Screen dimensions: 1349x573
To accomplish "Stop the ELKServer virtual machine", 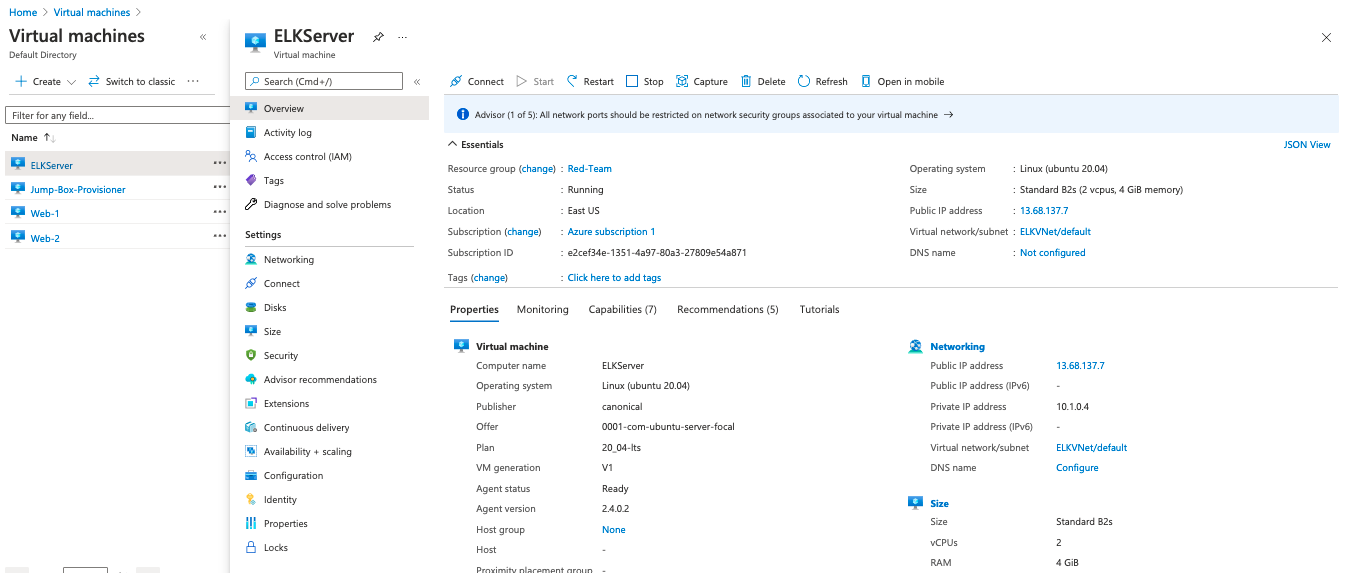I will [x=644, y=81].
